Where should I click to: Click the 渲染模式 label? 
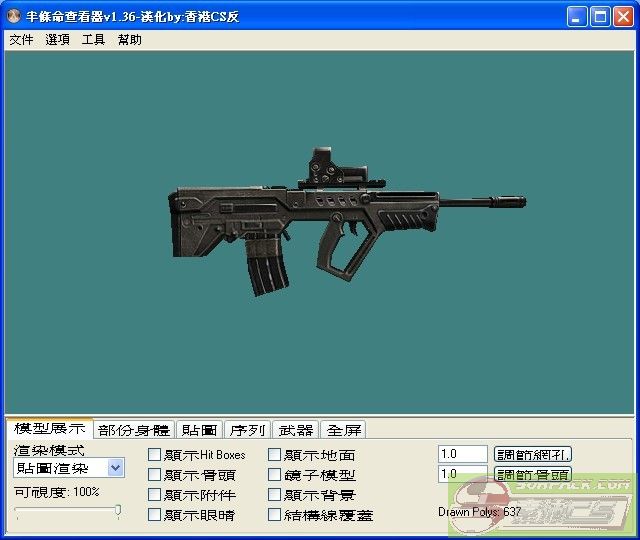[x=49, y=450]
